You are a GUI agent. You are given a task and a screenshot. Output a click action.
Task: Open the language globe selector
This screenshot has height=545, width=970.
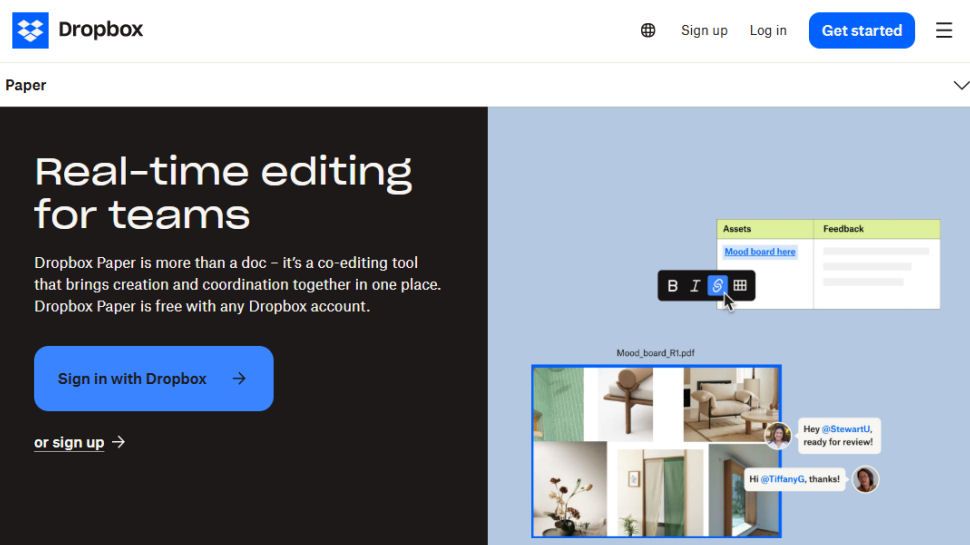tap(648, 31)
